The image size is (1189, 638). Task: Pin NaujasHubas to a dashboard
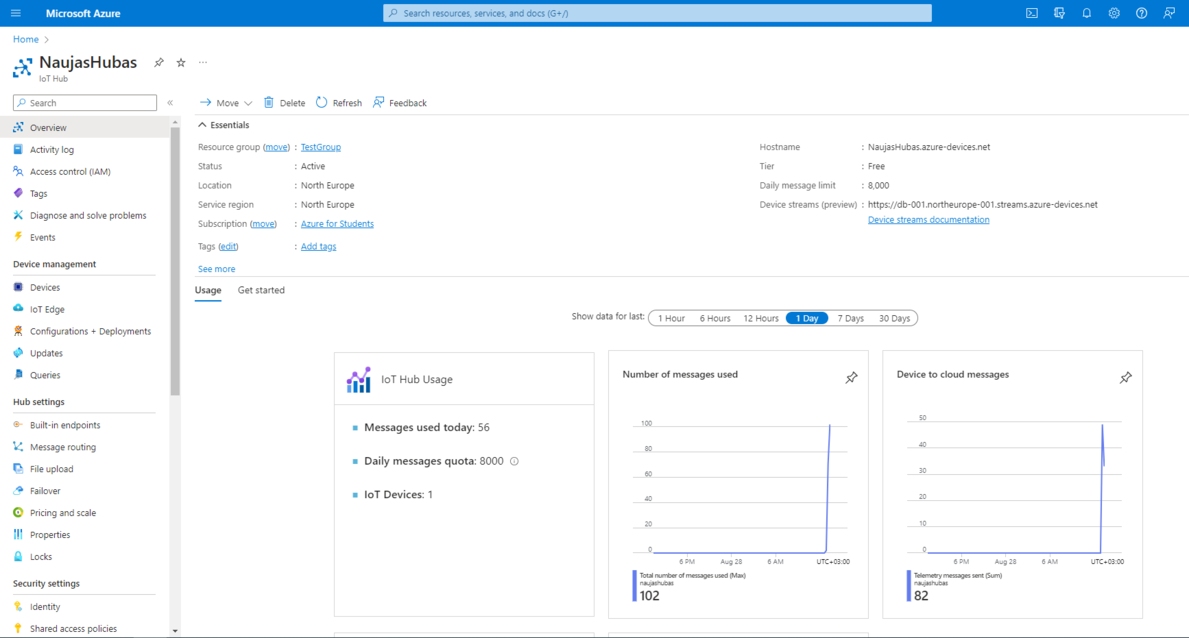coord(158,62)
